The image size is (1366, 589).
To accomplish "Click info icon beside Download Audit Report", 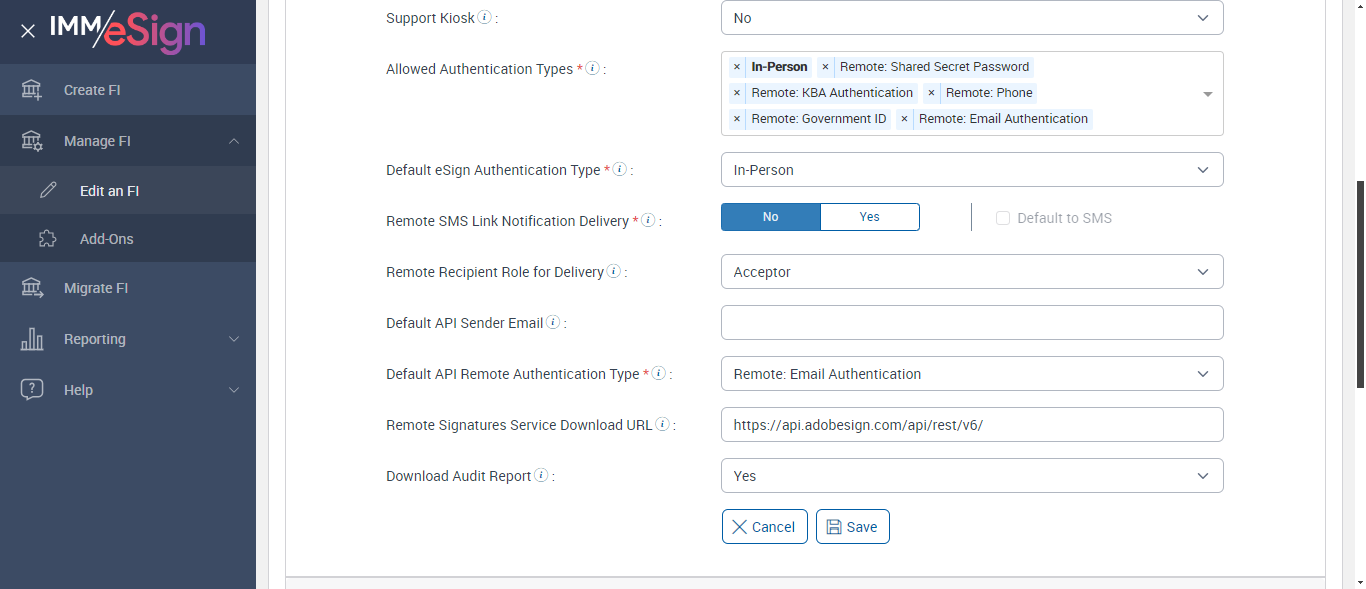I will pyautogui.click(x=541, y=475).
